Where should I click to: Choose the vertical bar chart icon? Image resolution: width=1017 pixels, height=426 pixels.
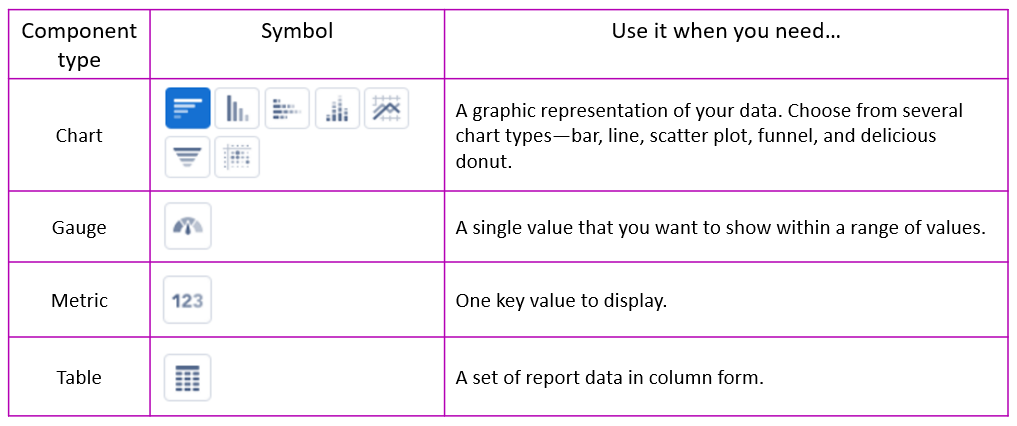tap(237, 108)
